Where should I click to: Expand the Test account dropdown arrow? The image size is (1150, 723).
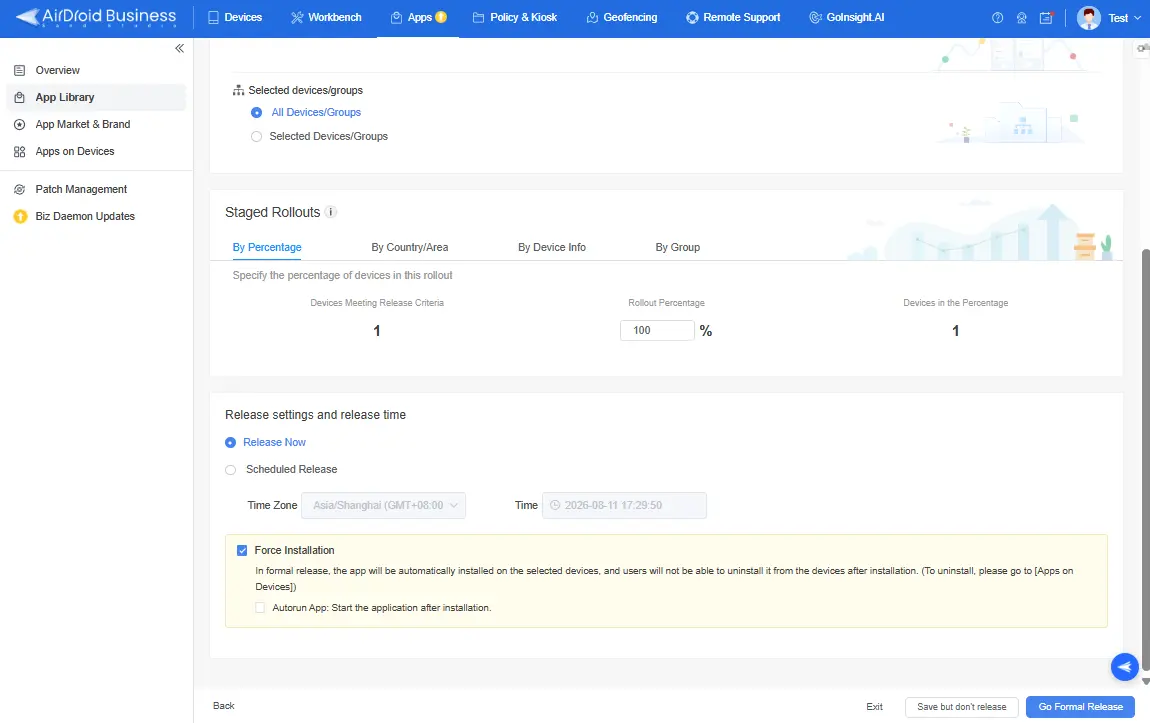coord(1138,18)
